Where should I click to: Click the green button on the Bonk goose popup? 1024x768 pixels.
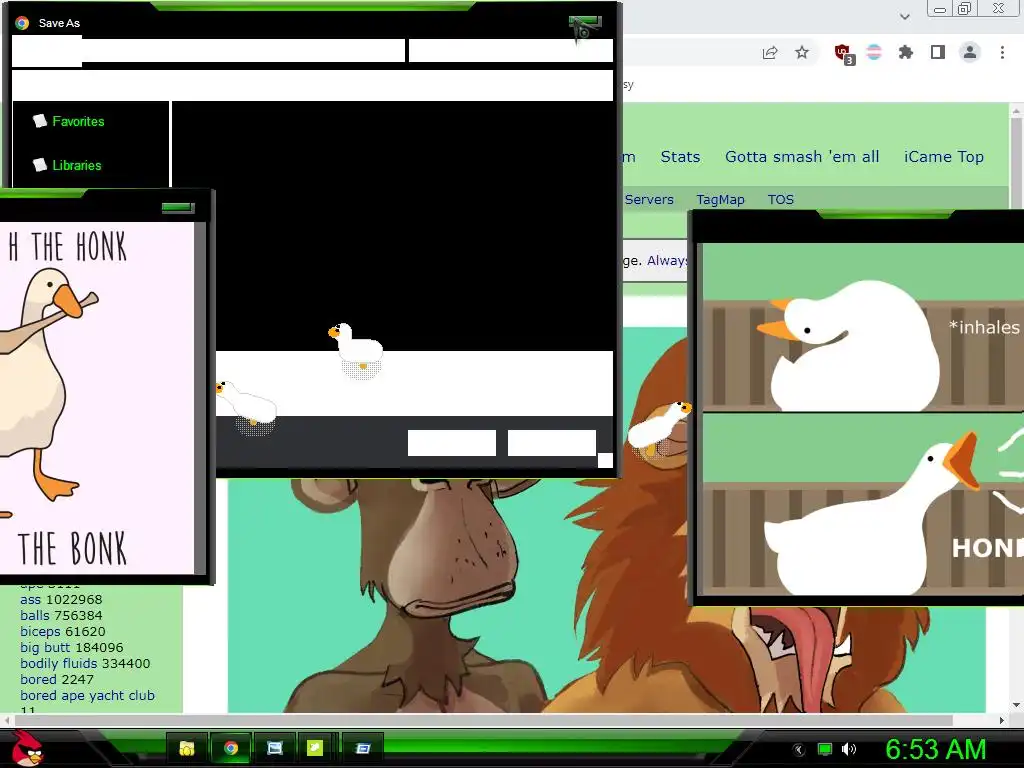178,208
